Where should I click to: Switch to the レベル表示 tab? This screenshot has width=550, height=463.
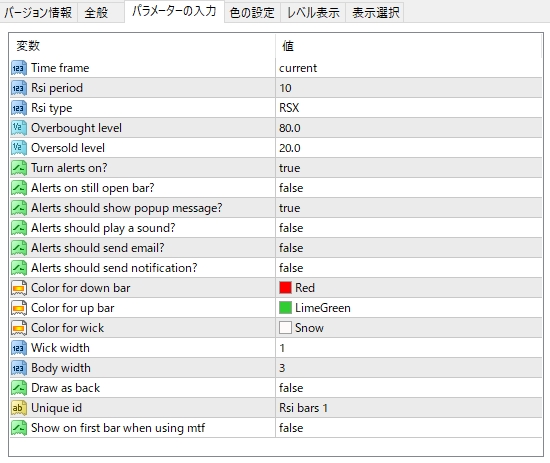(313, 13)
